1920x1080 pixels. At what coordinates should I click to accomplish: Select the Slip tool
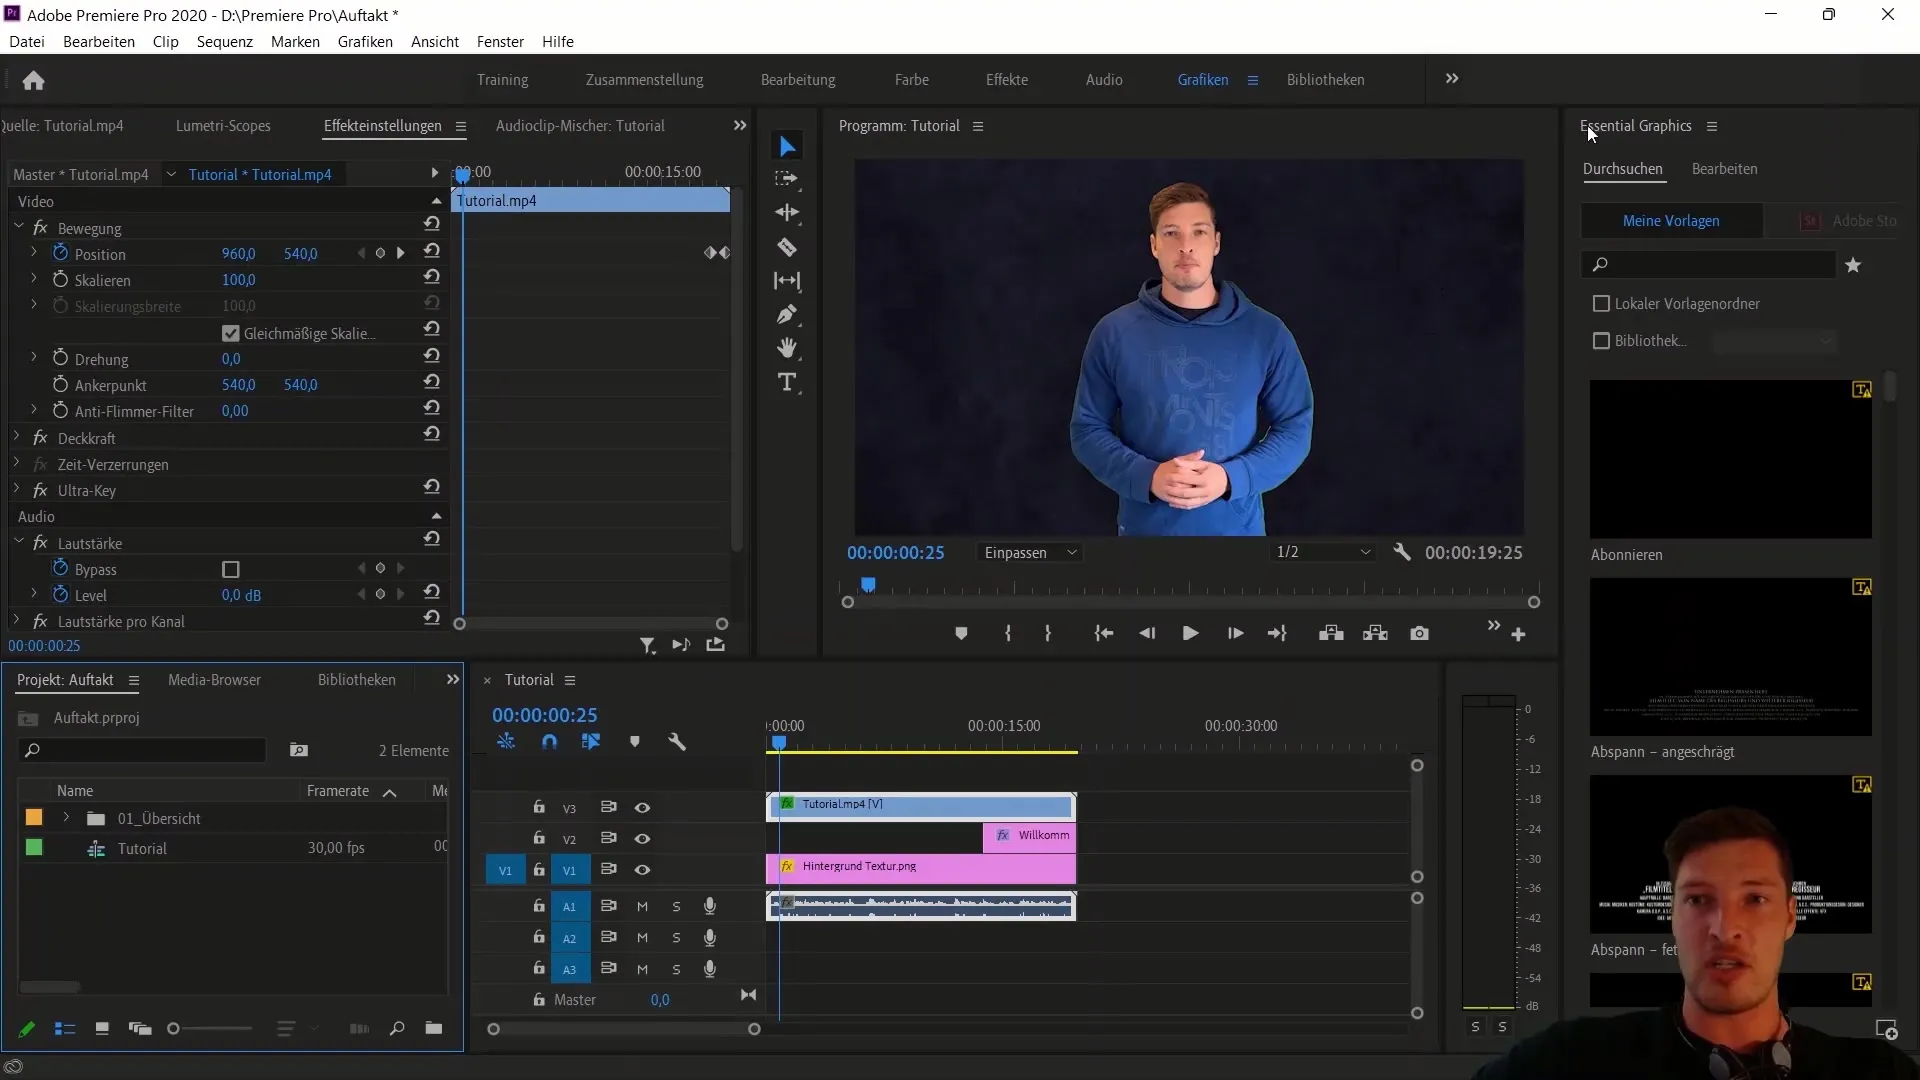(x=787, y=281)
